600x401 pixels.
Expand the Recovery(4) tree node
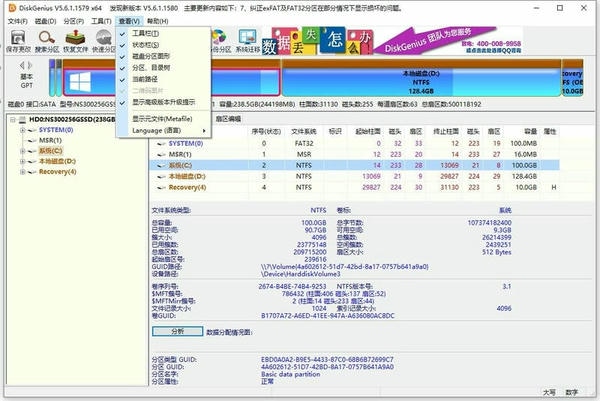pos(23,172)
